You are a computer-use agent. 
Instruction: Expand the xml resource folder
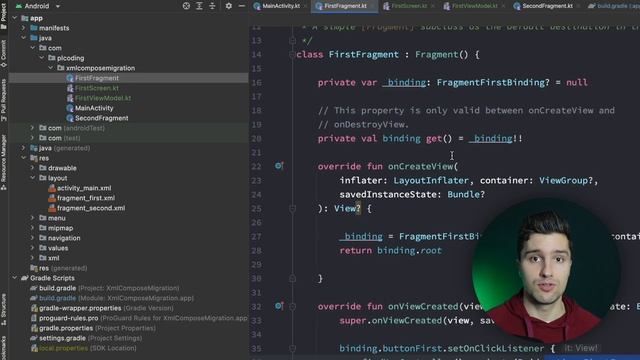pyautogui.click(x=33, y=258)
